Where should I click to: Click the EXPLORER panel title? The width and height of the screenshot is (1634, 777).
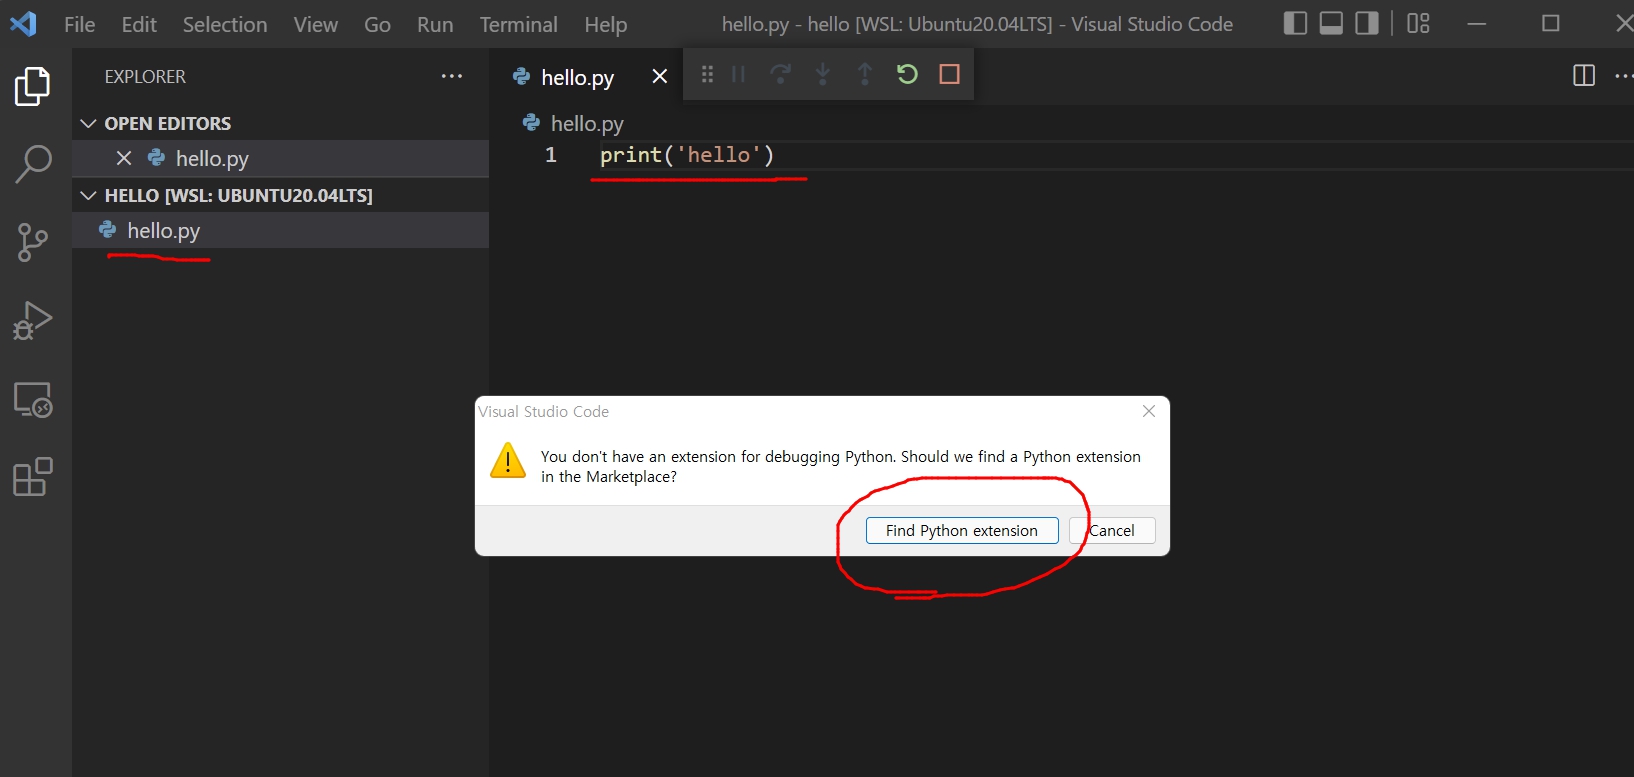(x=145, y=76)
